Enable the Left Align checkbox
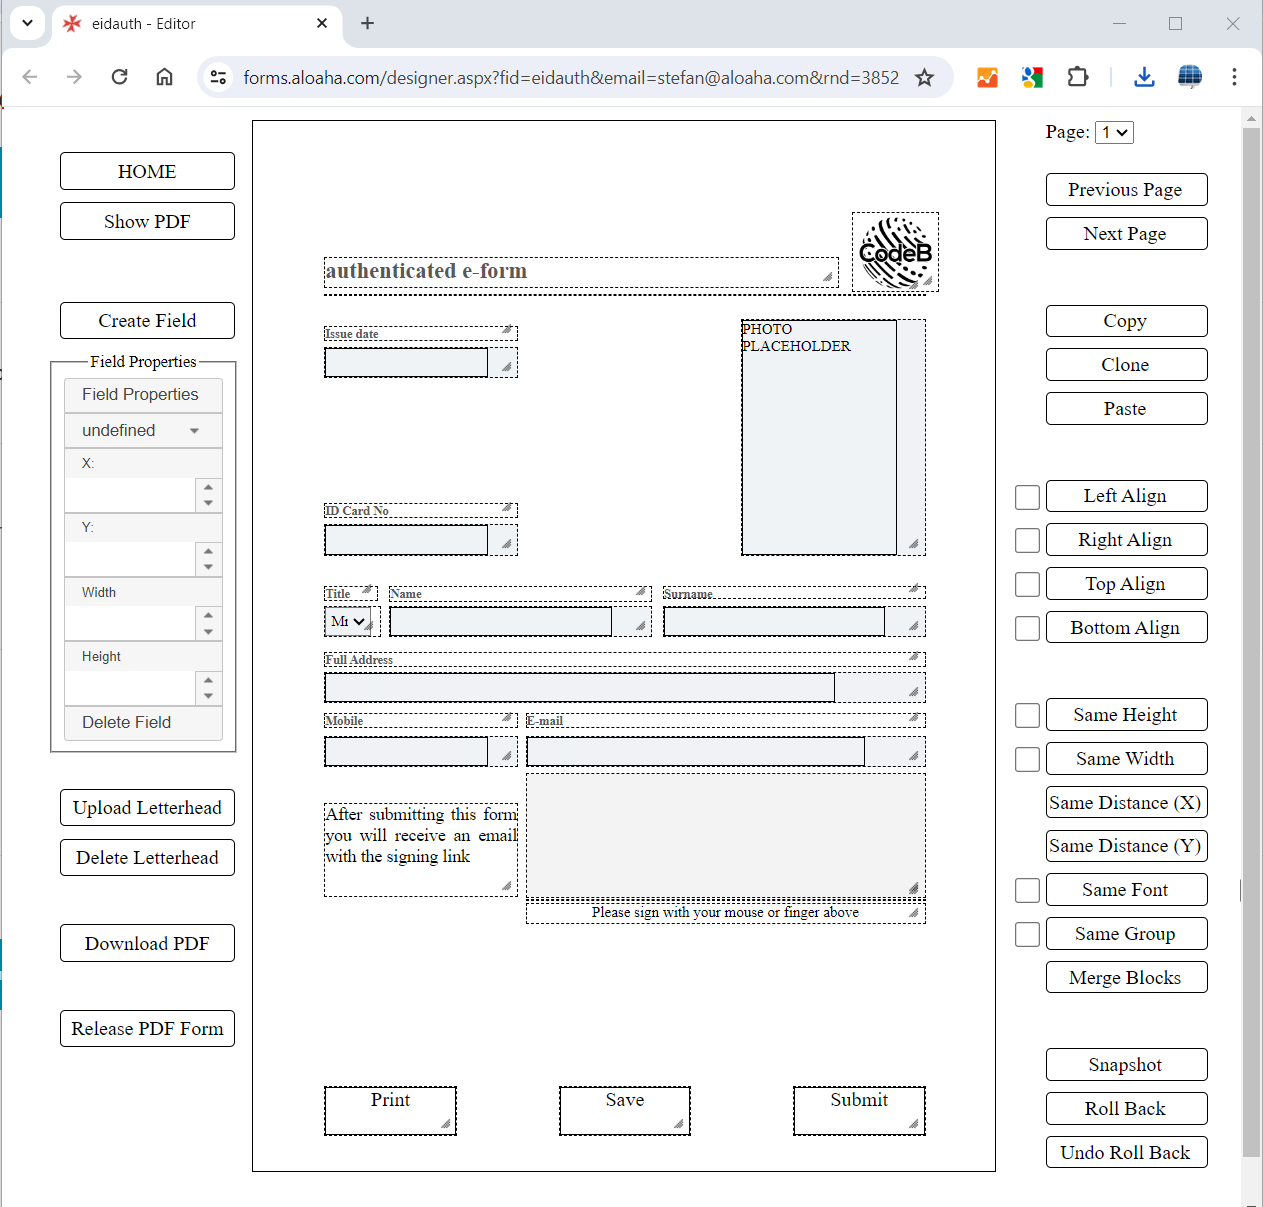This screenshot has height=1207, width=1263. (1027, 496)
